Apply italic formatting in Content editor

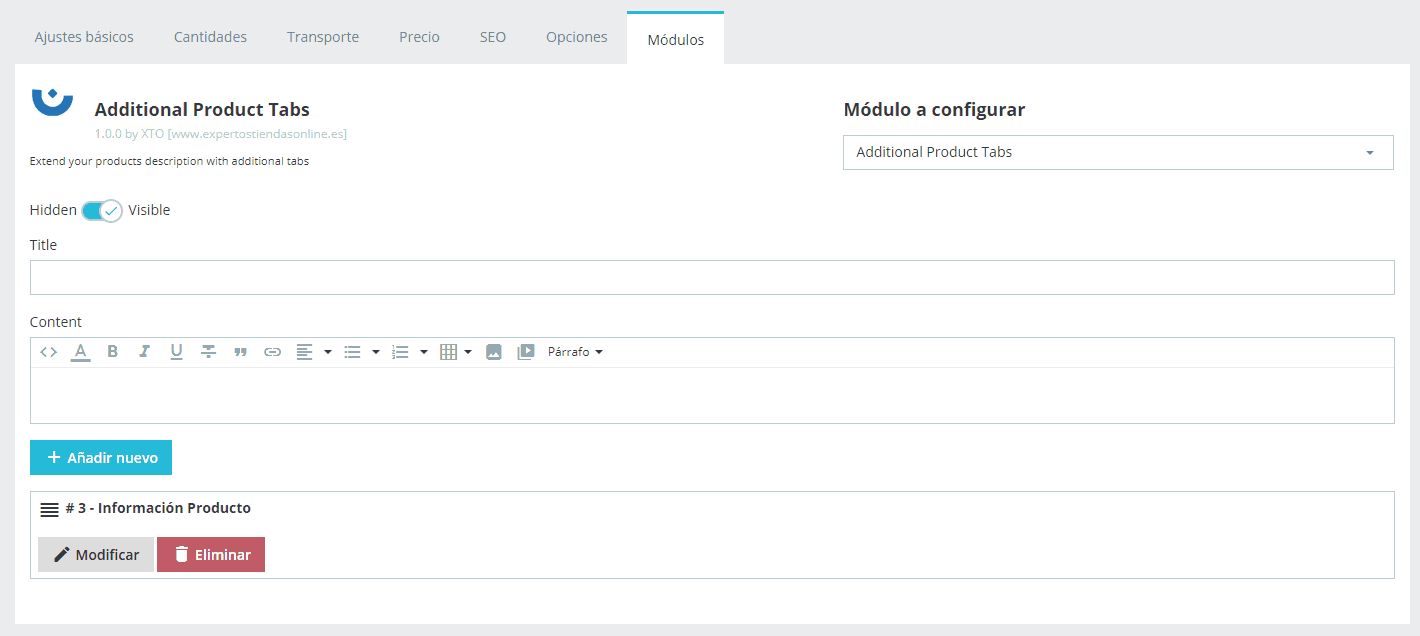pyautogui.click(x=144, y=352)
